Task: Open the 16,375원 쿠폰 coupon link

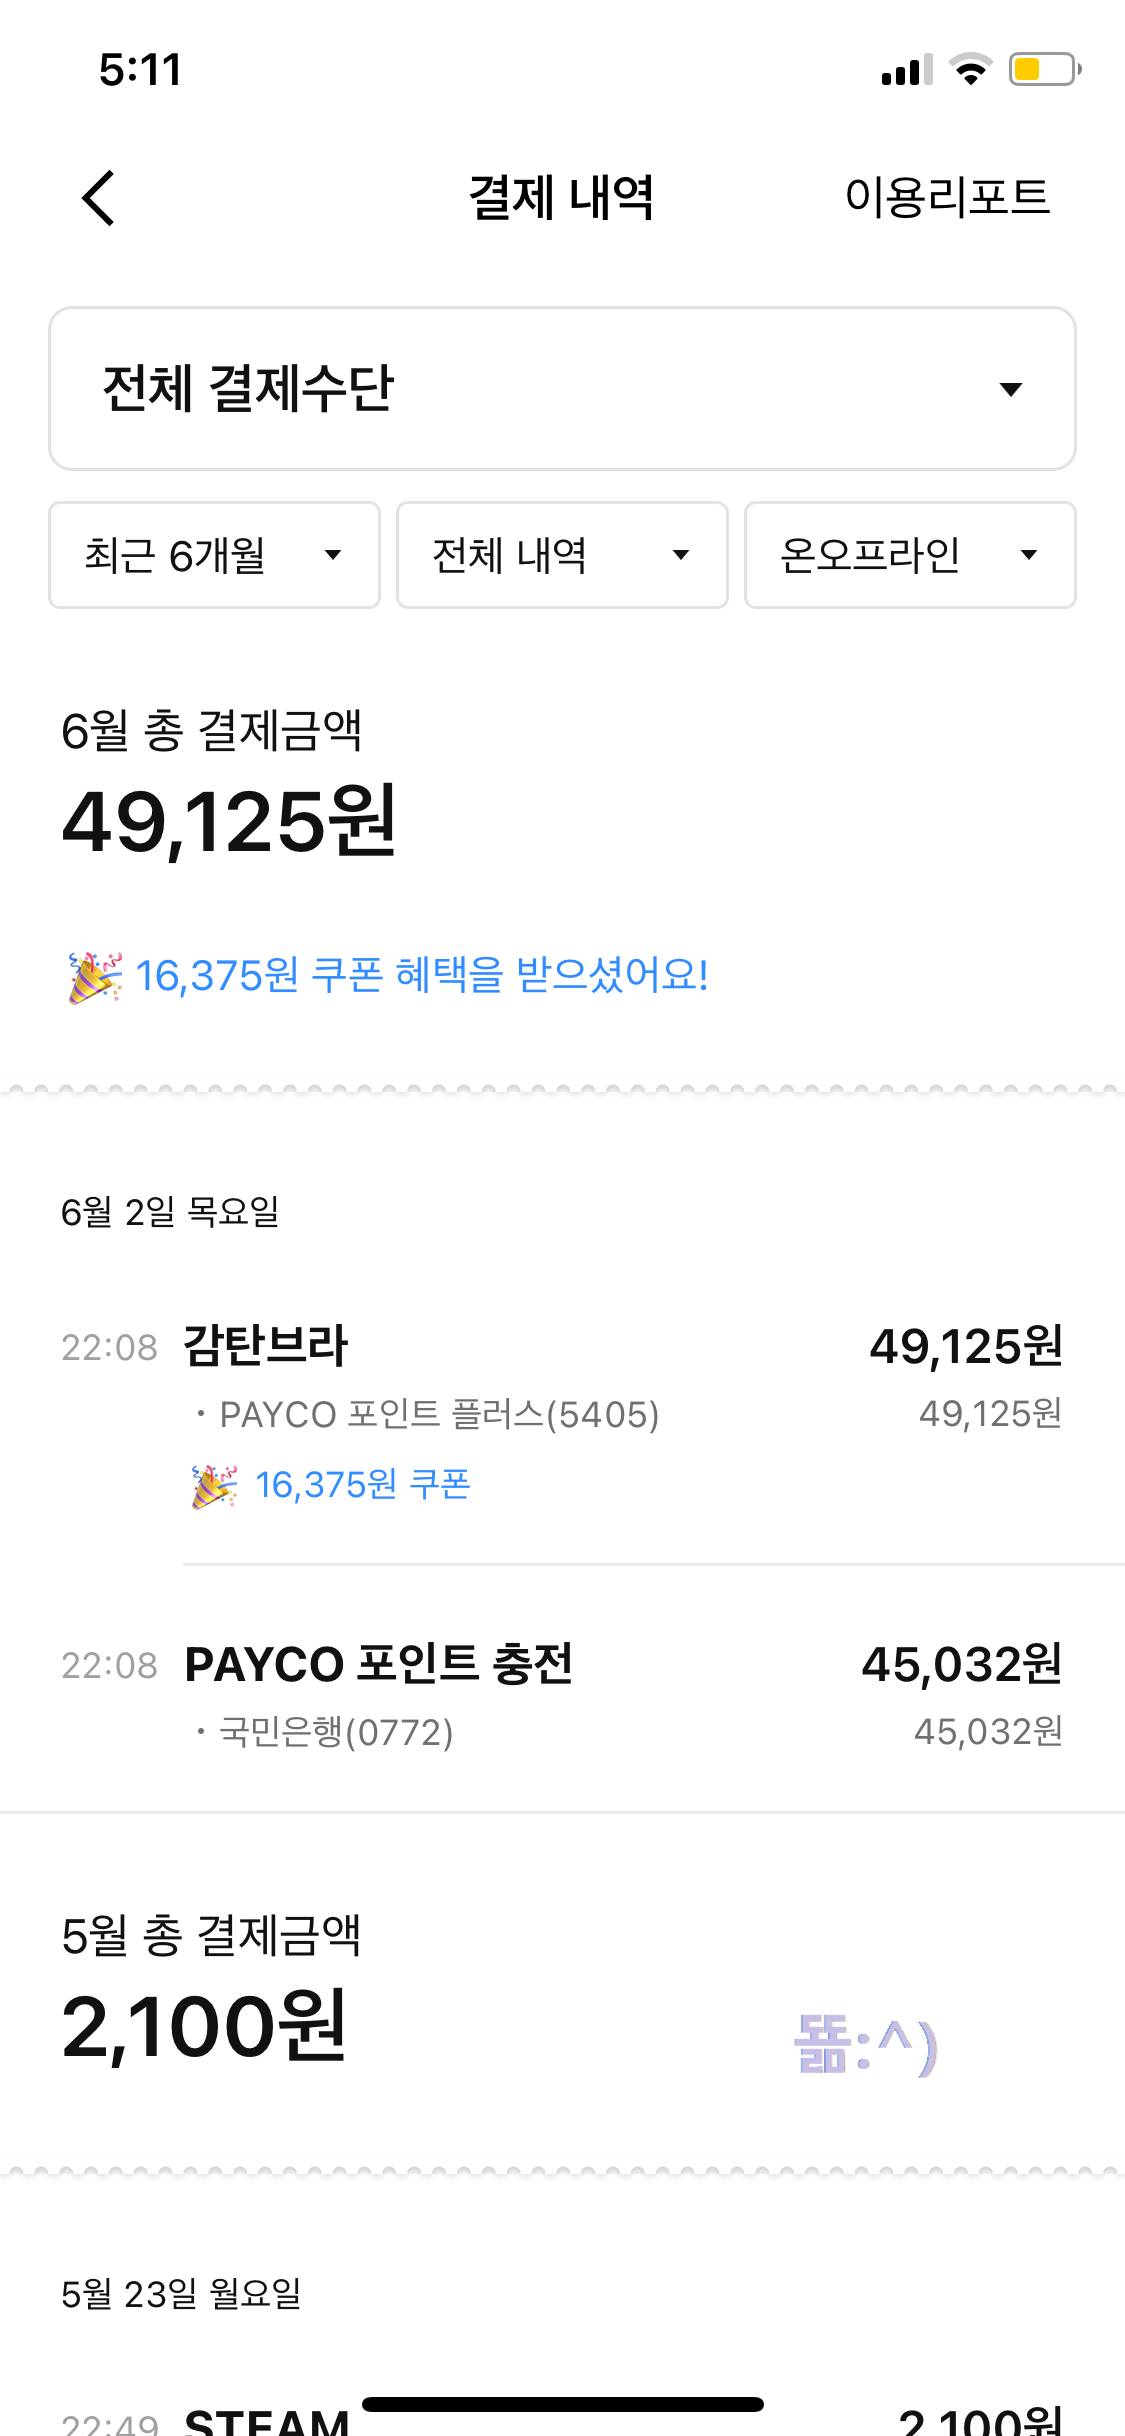Action: (x=363, y=1486)
